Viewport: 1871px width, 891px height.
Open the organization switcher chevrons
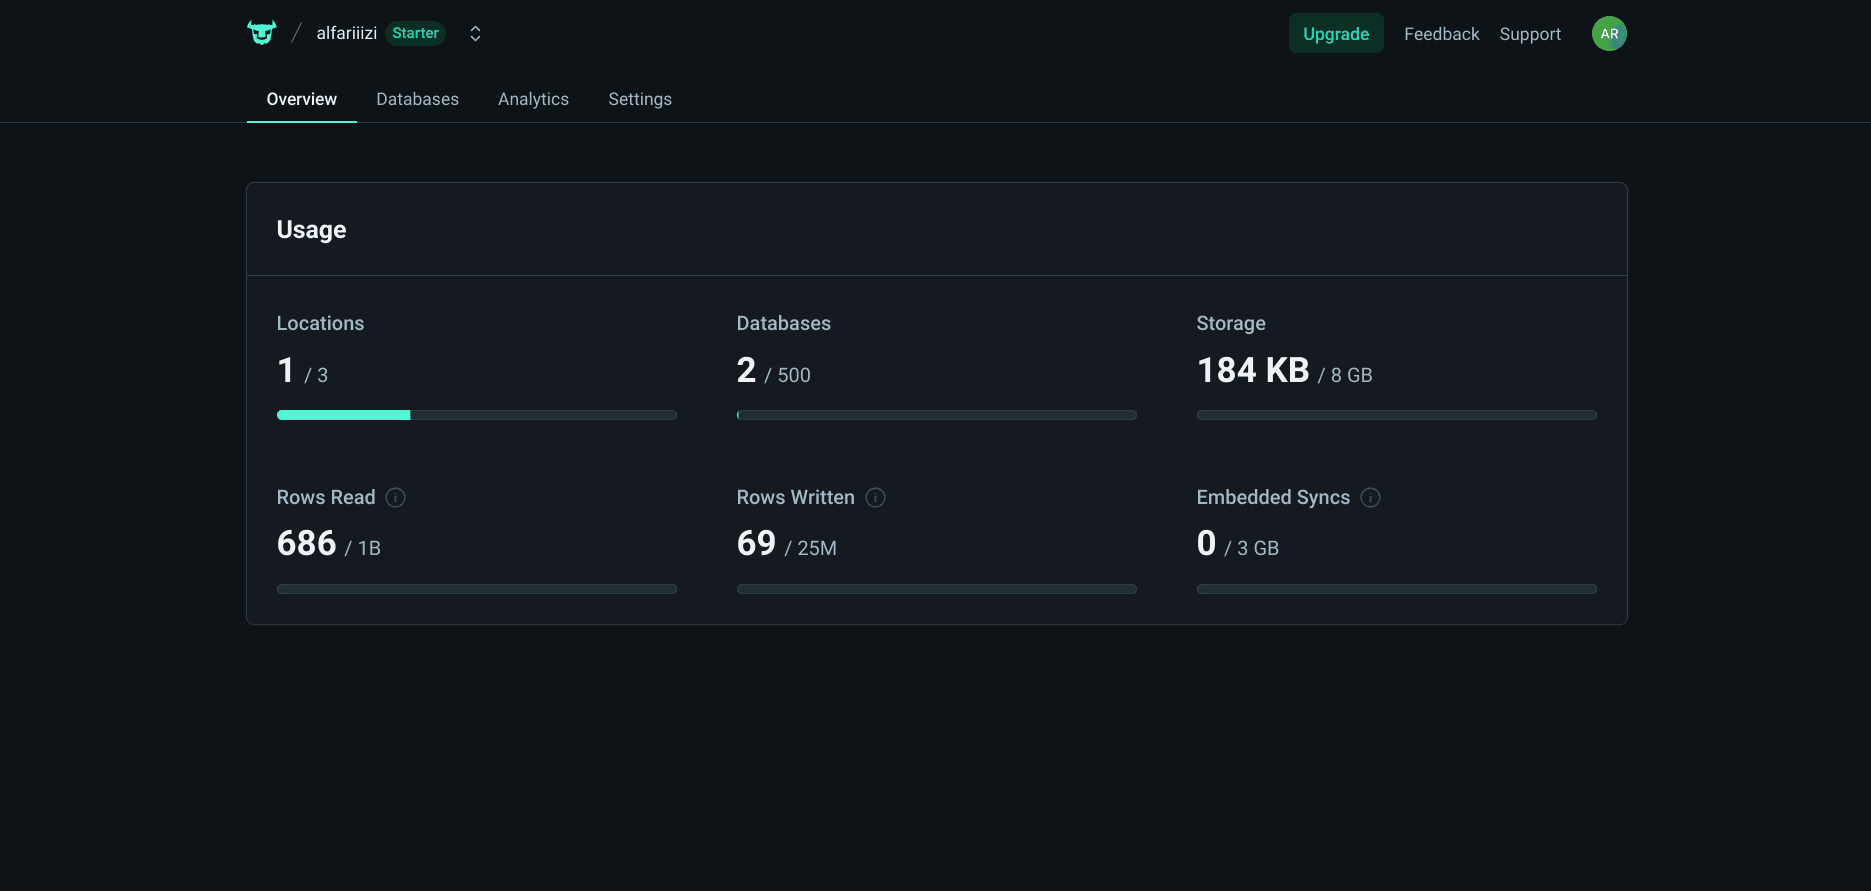[476, 34]
